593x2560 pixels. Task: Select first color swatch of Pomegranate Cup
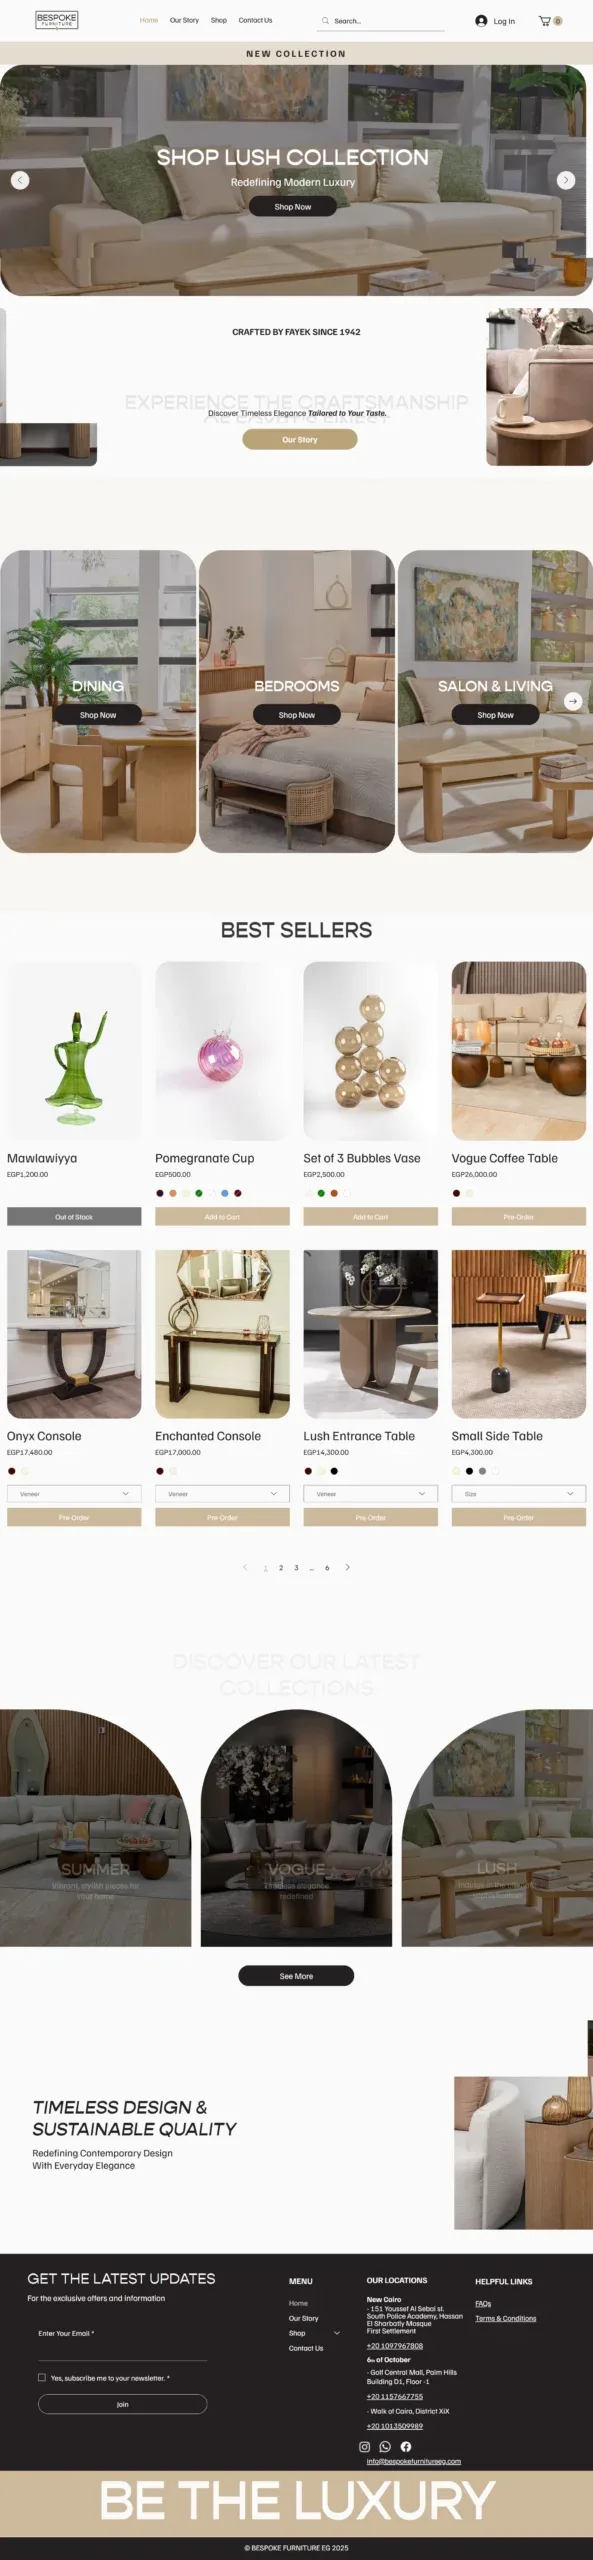coord(160,1192)
